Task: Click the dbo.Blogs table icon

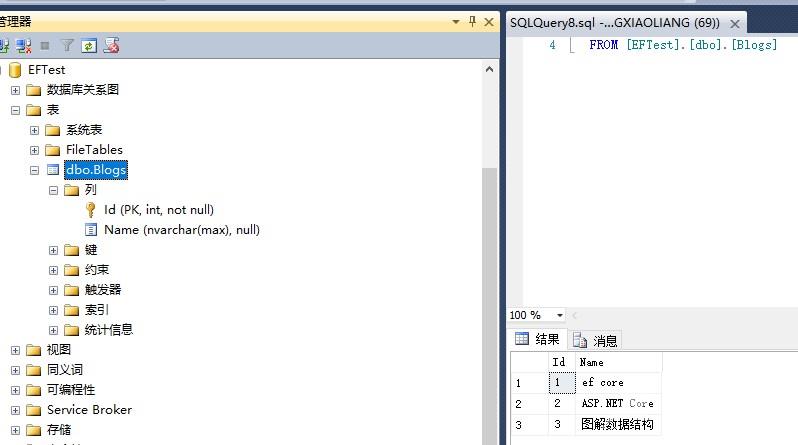Action: 53,170
